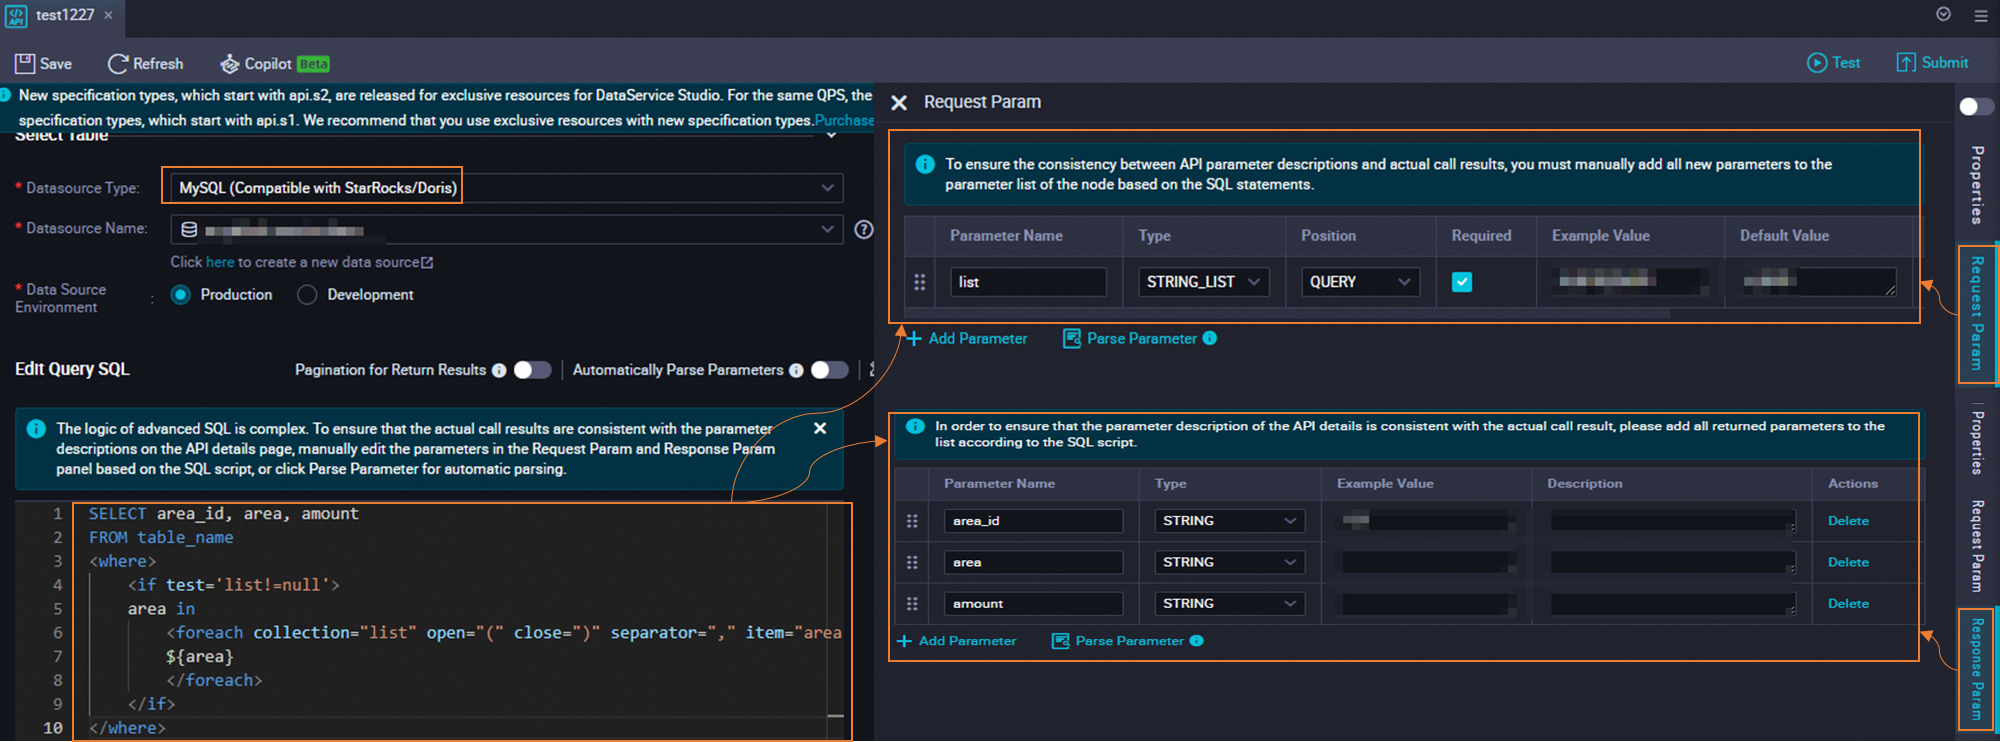Image resolution: width=2000 pixels, height=742 pixels.
Task: Enable Automatically Parse Parameters switch
Action: (x=829, y=370)
